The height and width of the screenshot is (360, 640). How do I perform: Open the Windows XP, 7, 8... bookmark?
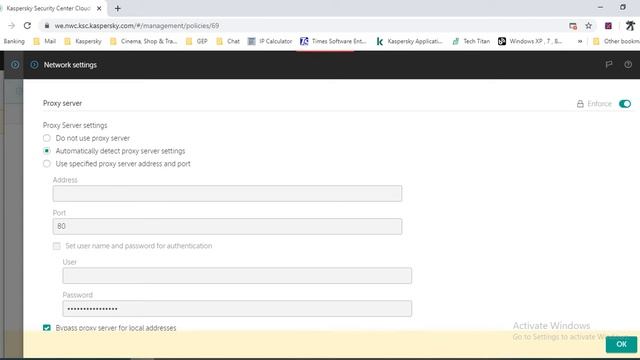[x=530, y=41]
